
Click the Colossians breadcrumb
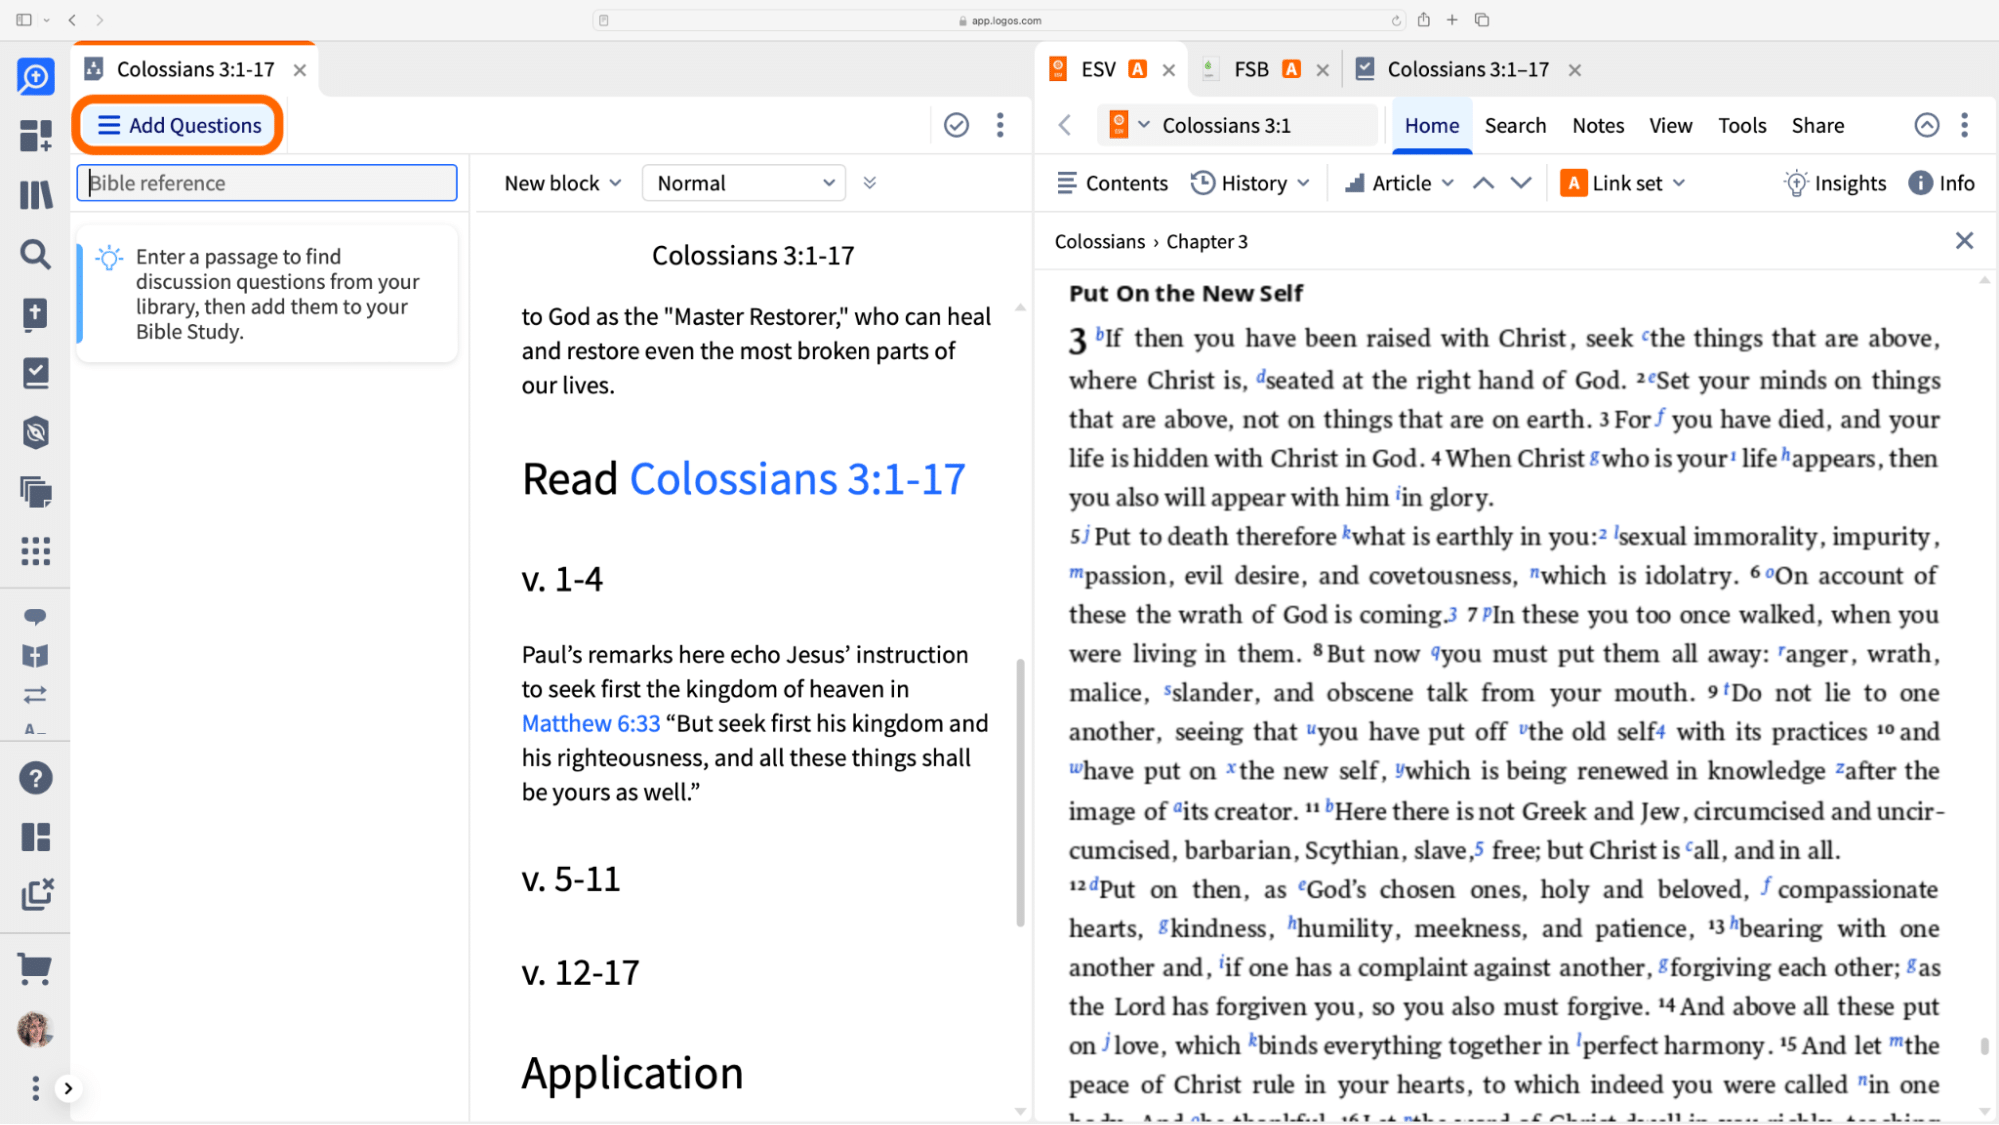click(x=1099, y=241)
